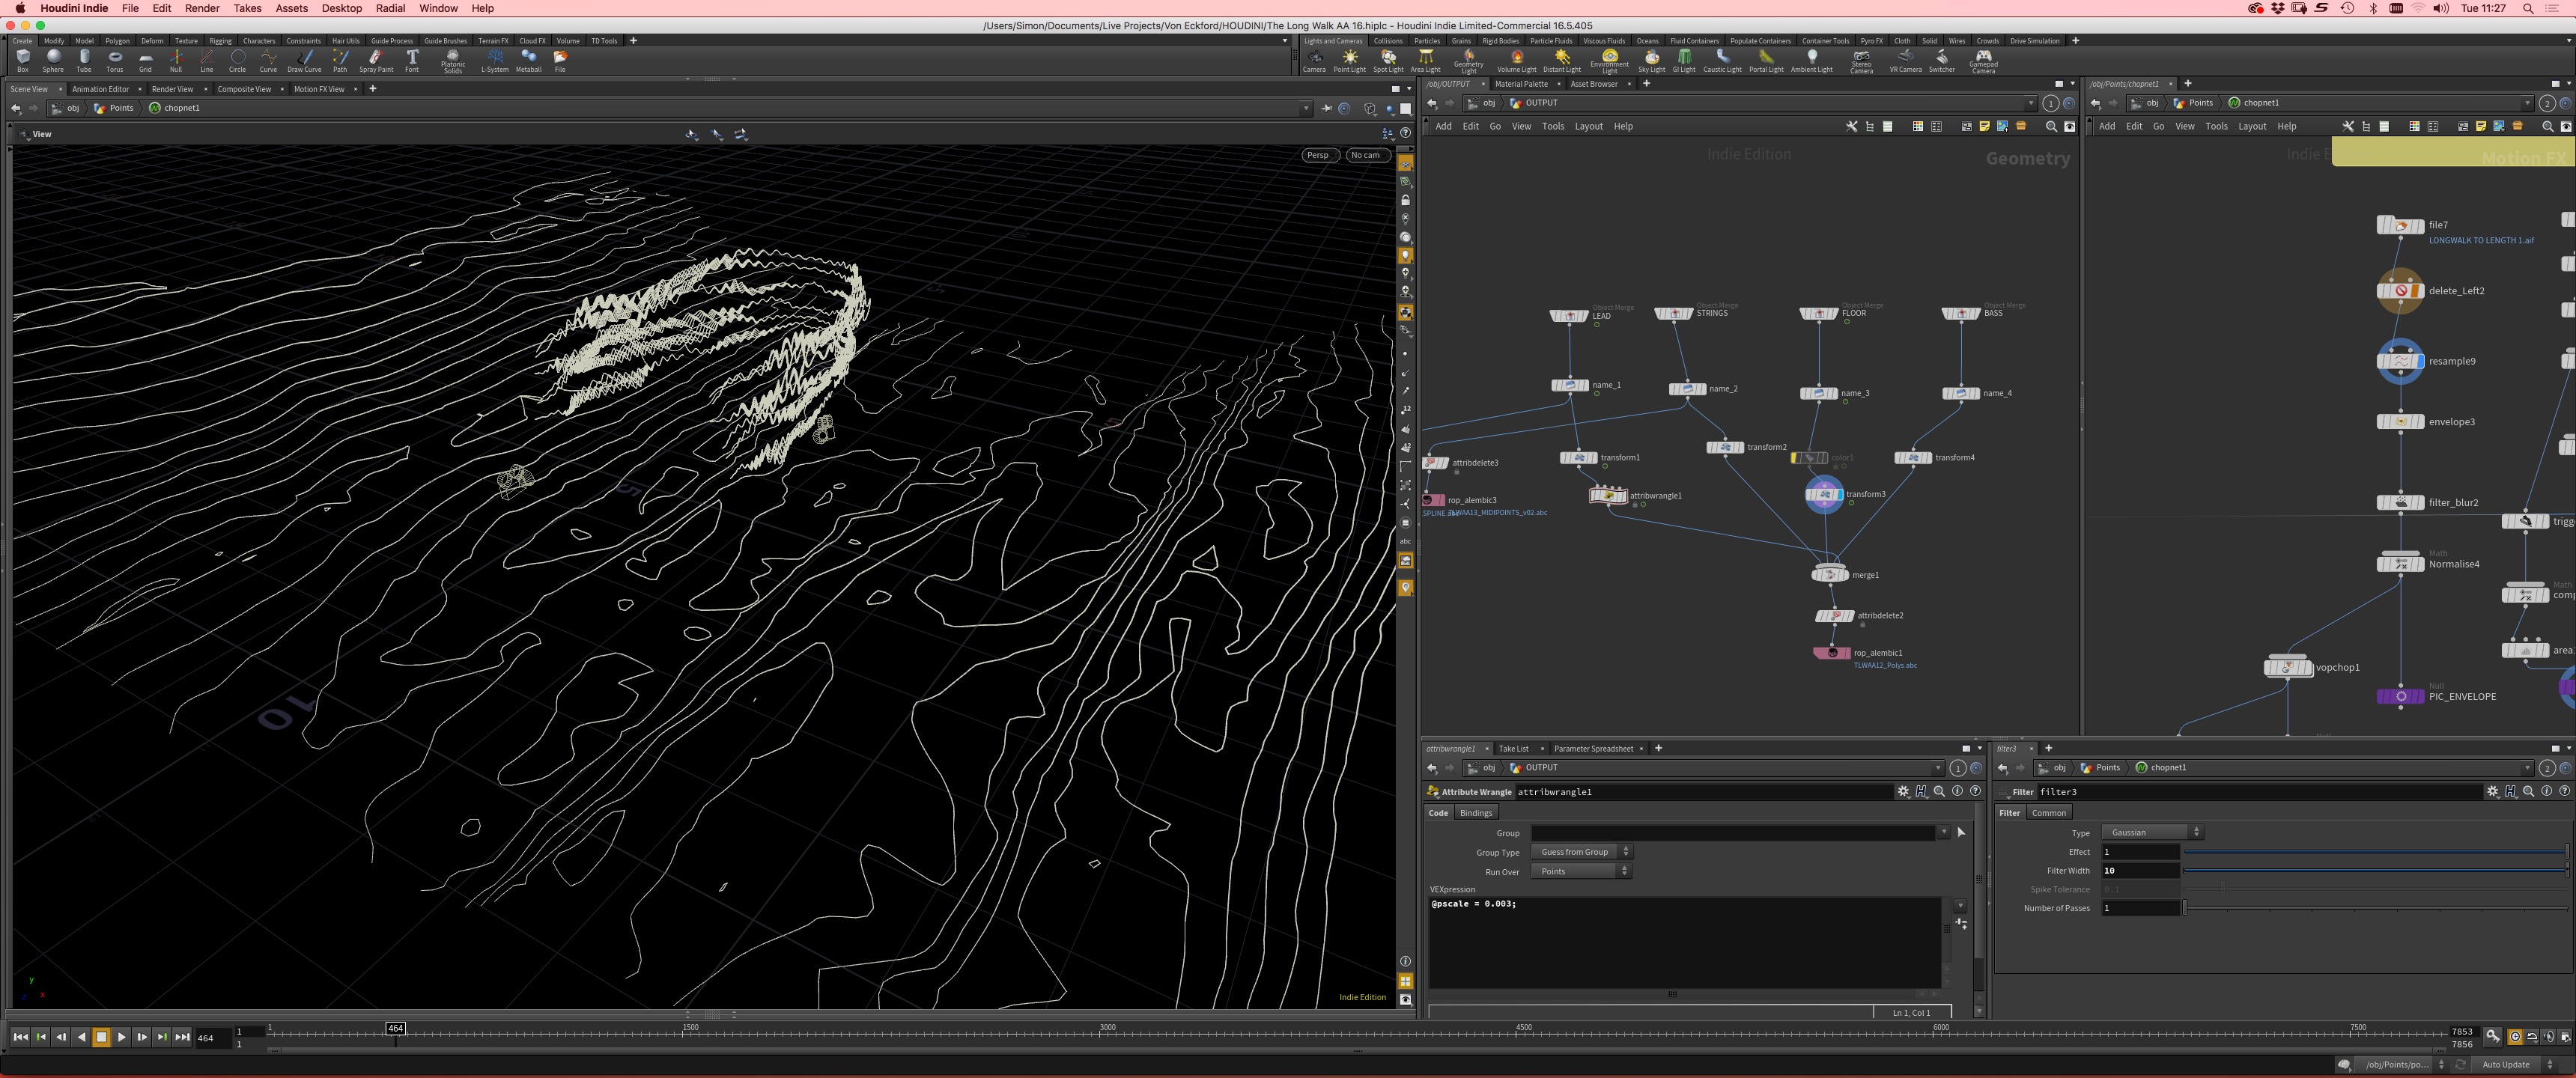Image resolution: width=2576 pixels, height=1078 pixels.
Task: Open filter3 parameter help icon
Action: coord(2564,791)
